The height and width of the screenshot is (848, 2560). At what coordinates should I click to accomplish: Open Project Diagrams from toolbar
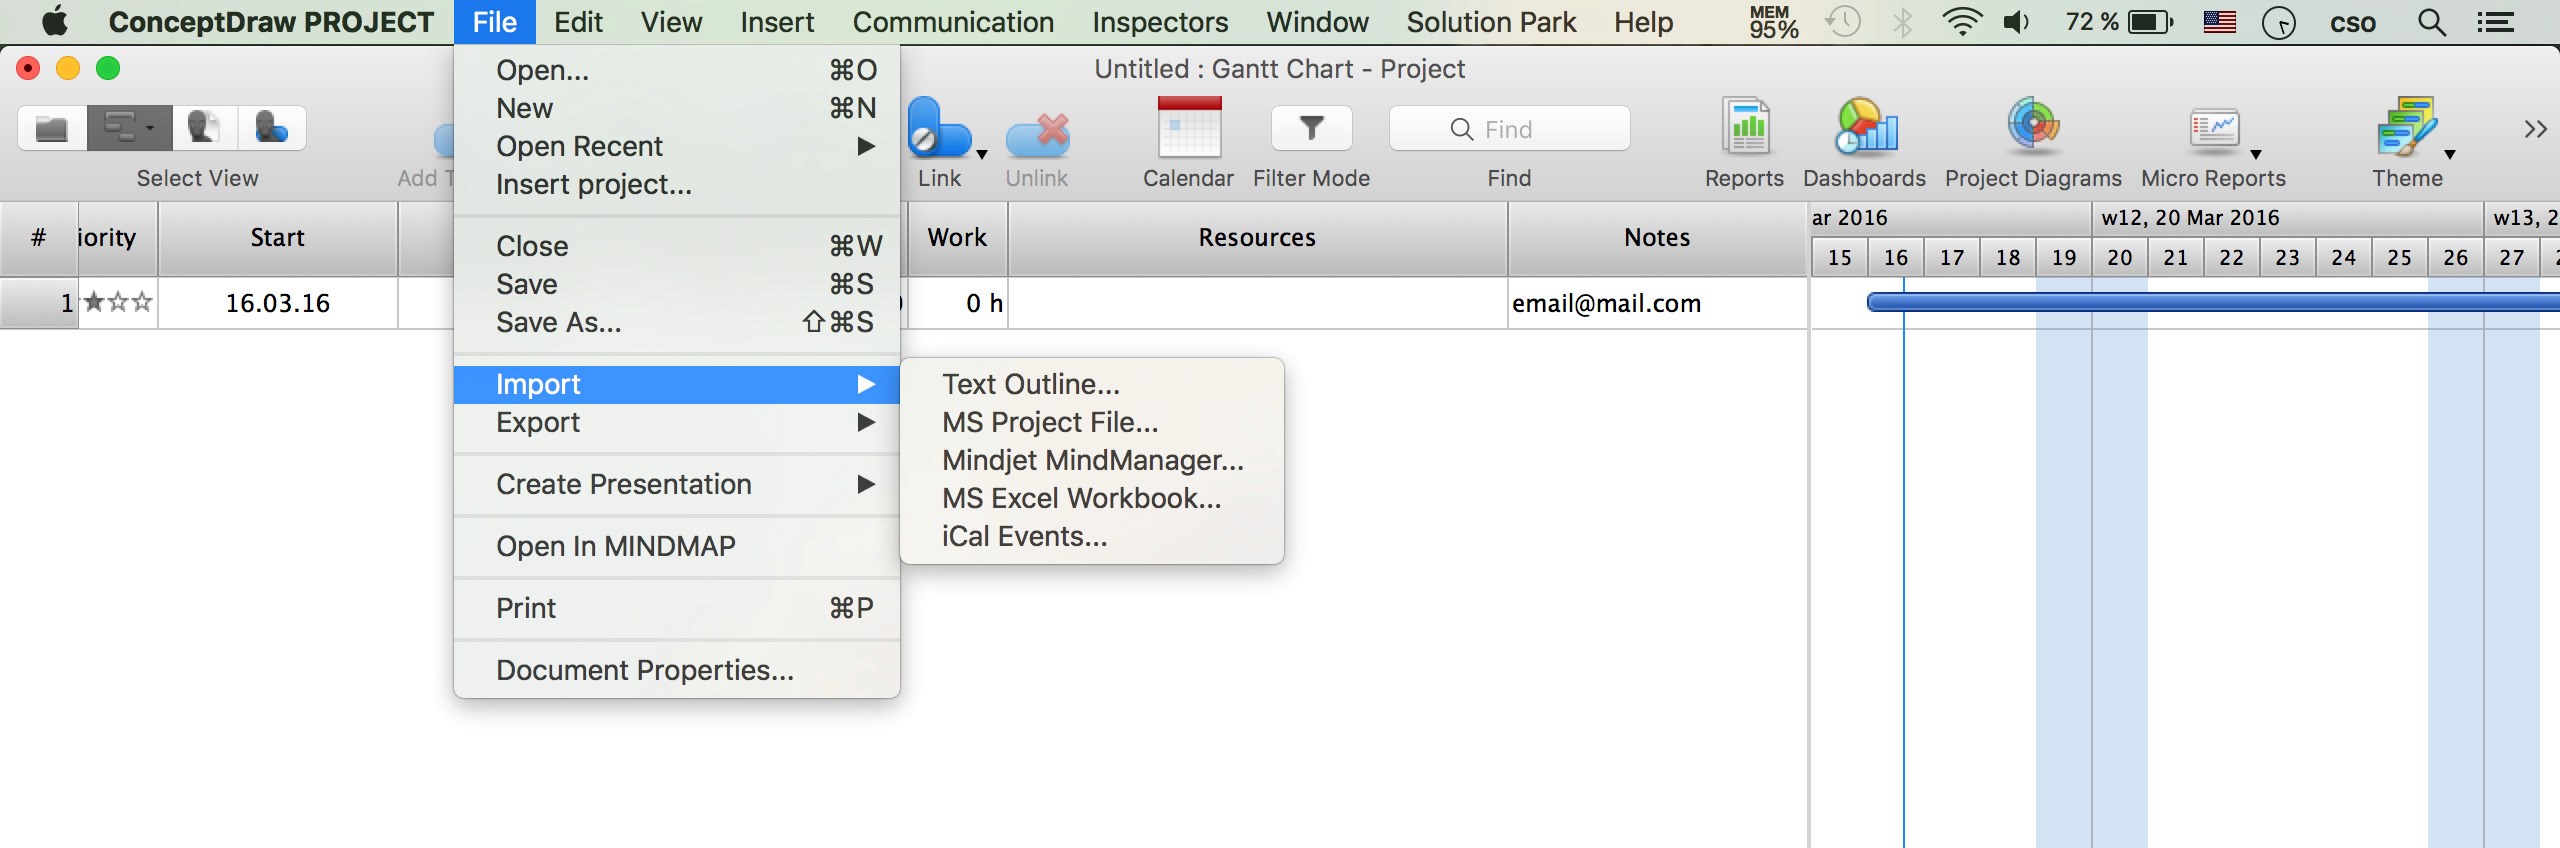(2033, 128)
